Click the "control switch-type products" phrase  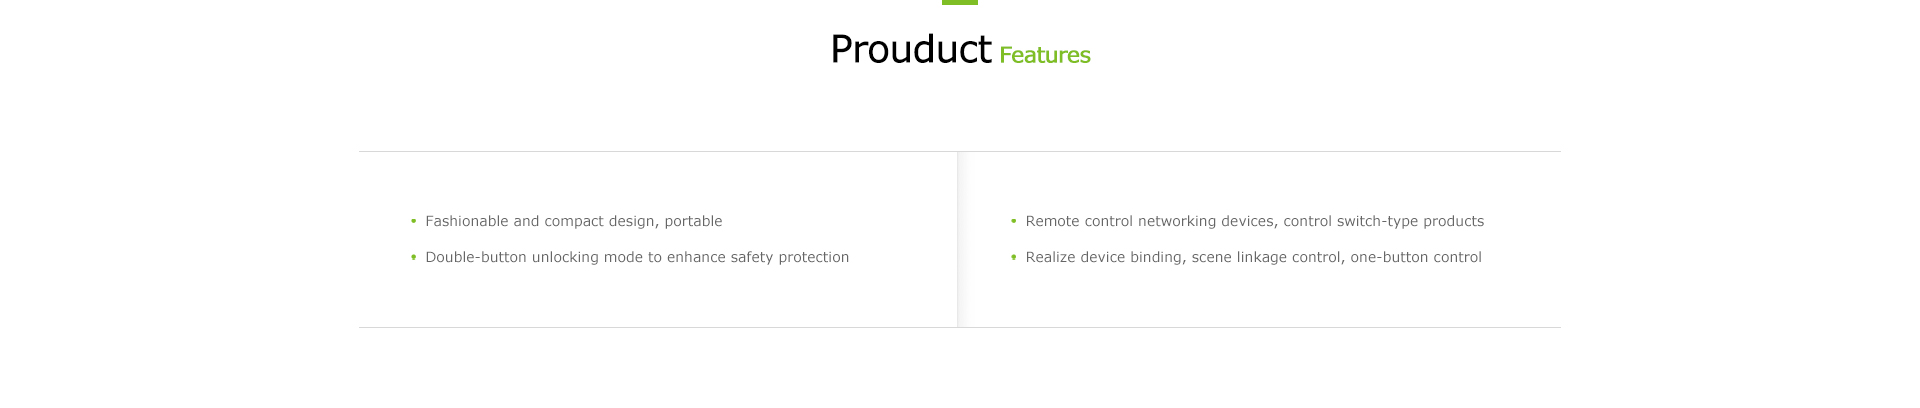click(x=1384, y=221)
